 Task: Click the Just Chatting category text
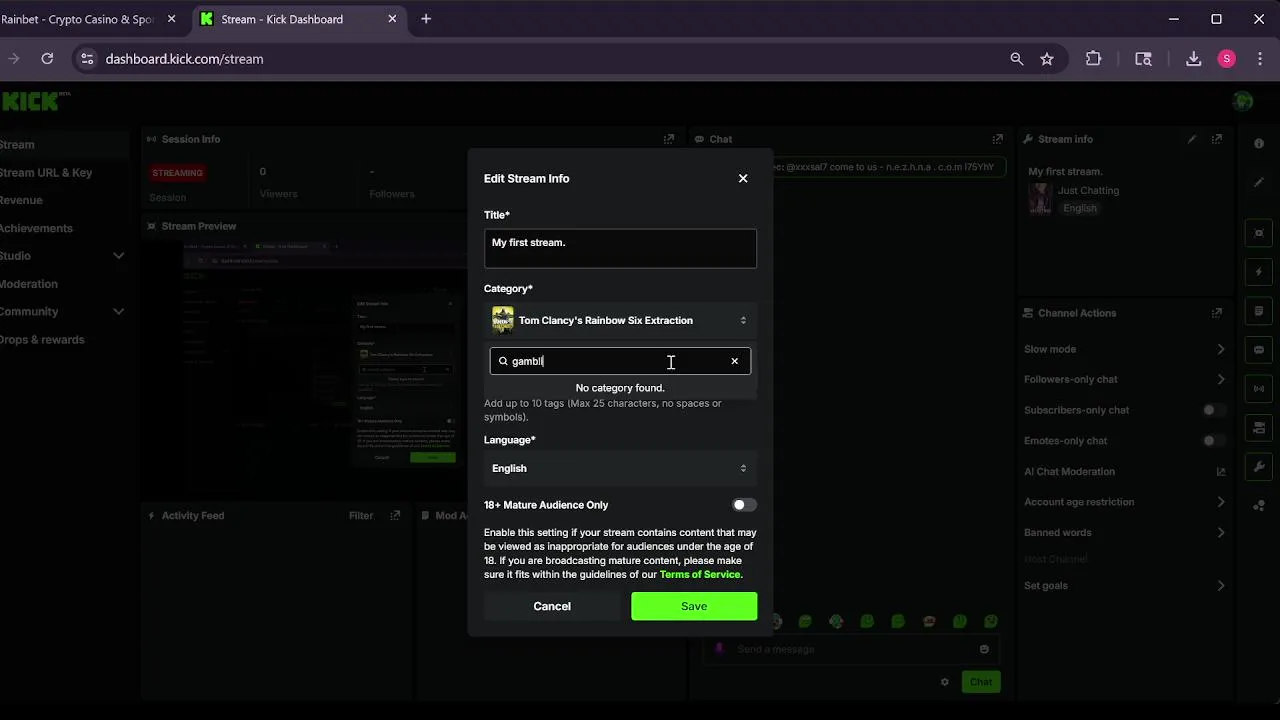click(x=1088, y=190)
